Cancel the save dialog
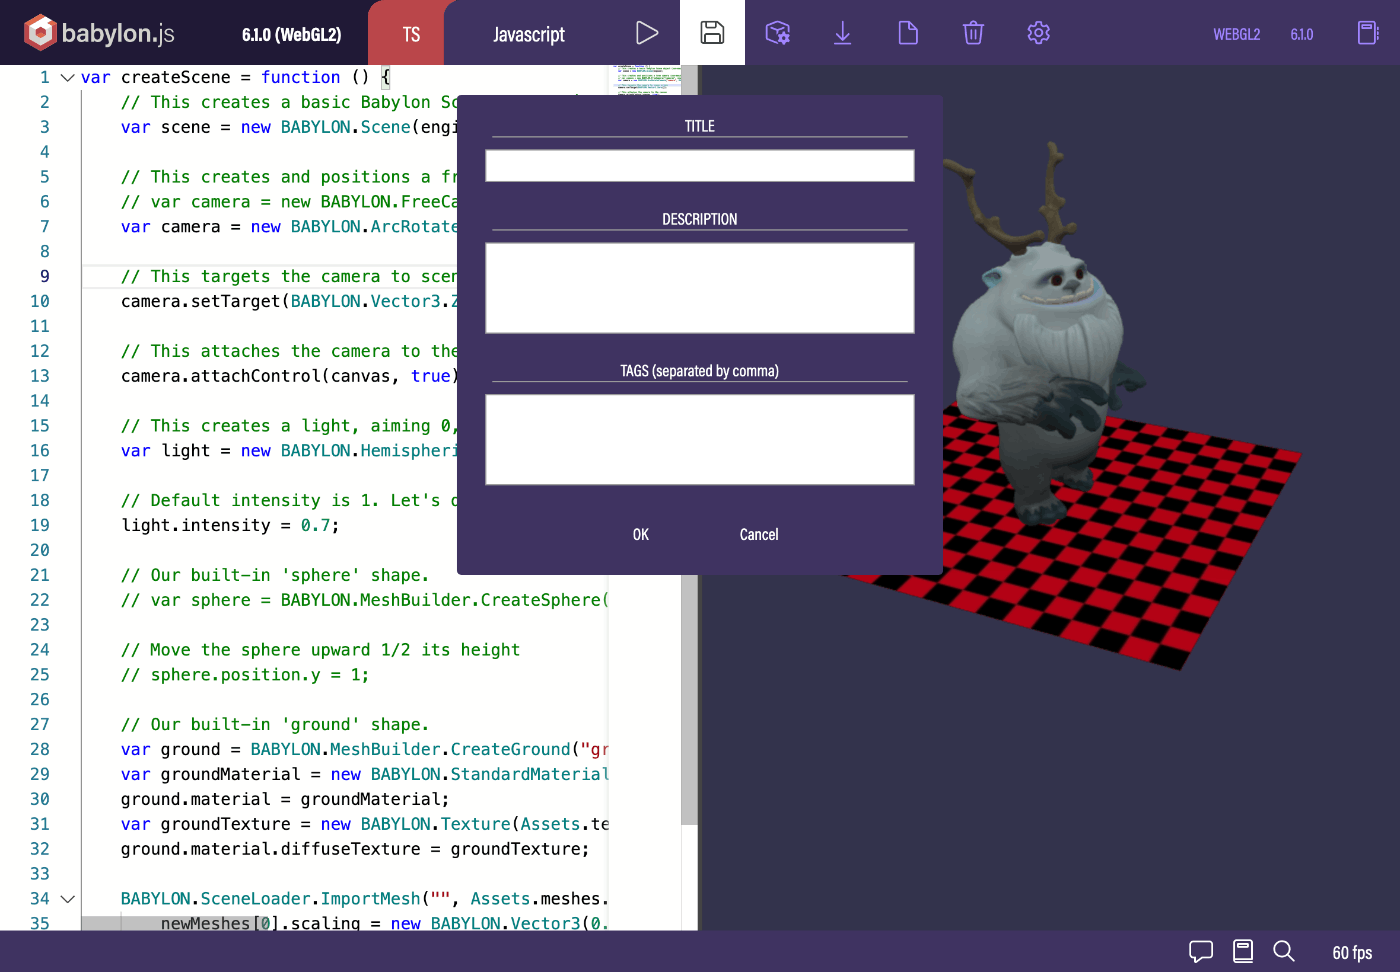This screenshot has height=972, width=1400. coord(759,535)
